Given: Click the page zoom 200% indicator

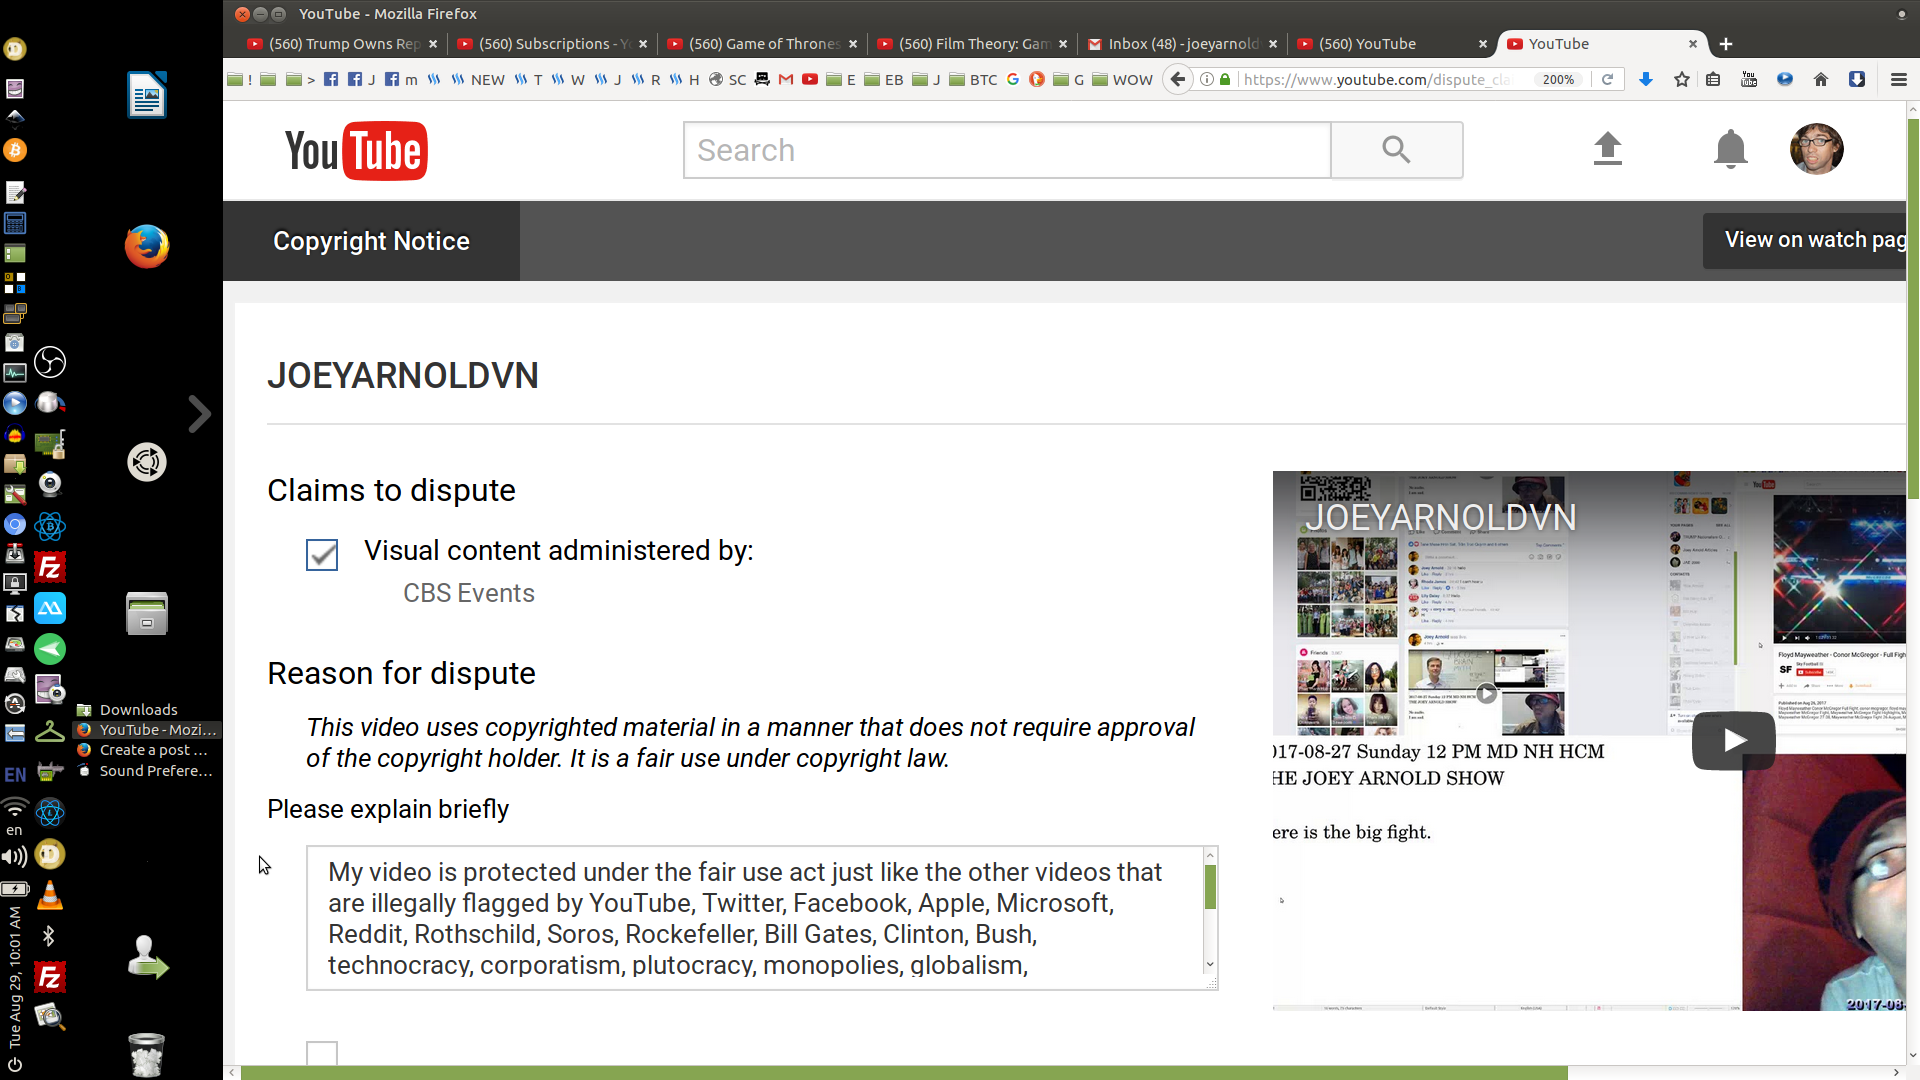Looking at the screenshot, I should (1558, 79).
